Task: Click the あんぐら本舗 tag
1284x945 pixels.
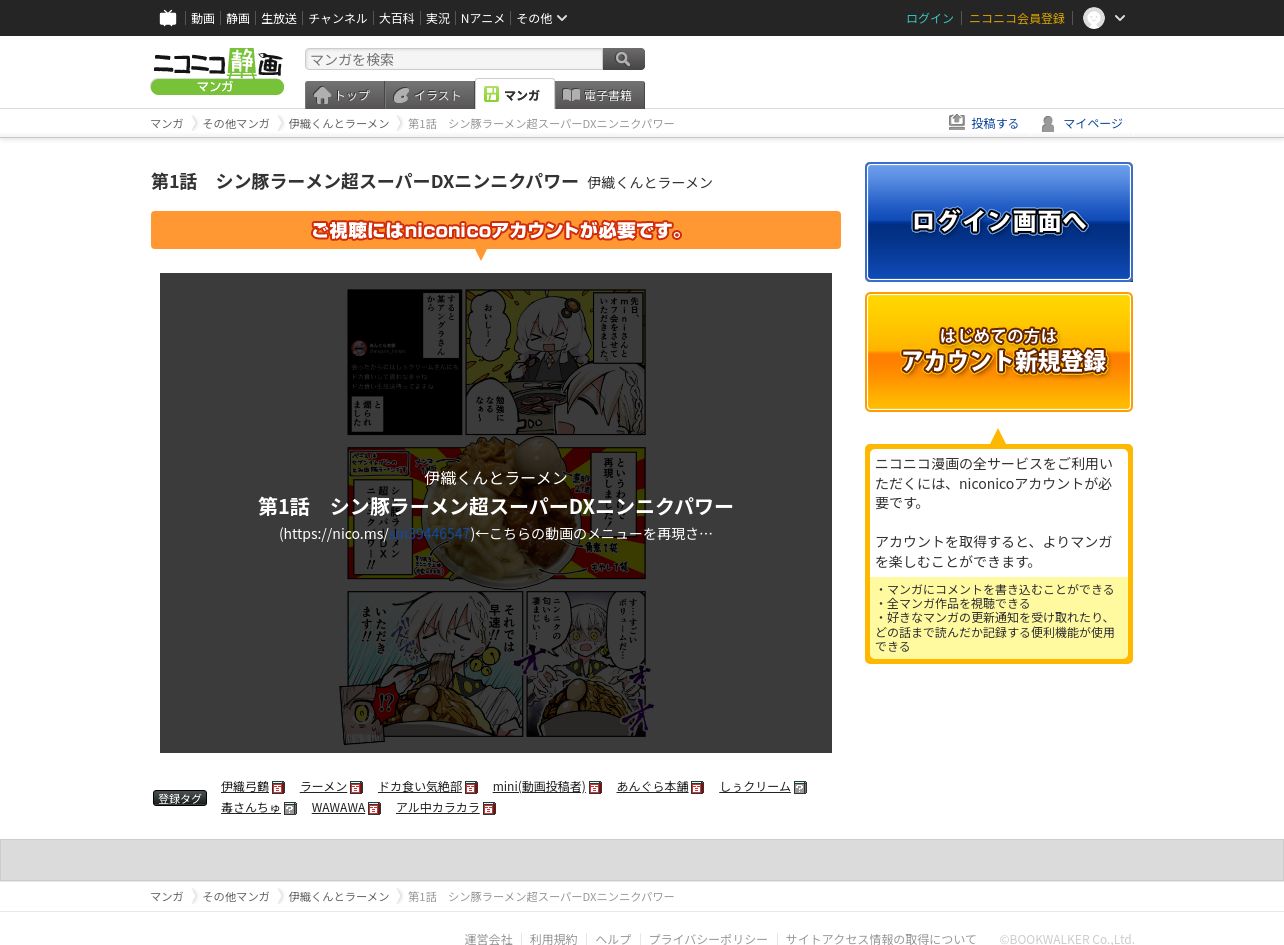Action: click(653, 787)
